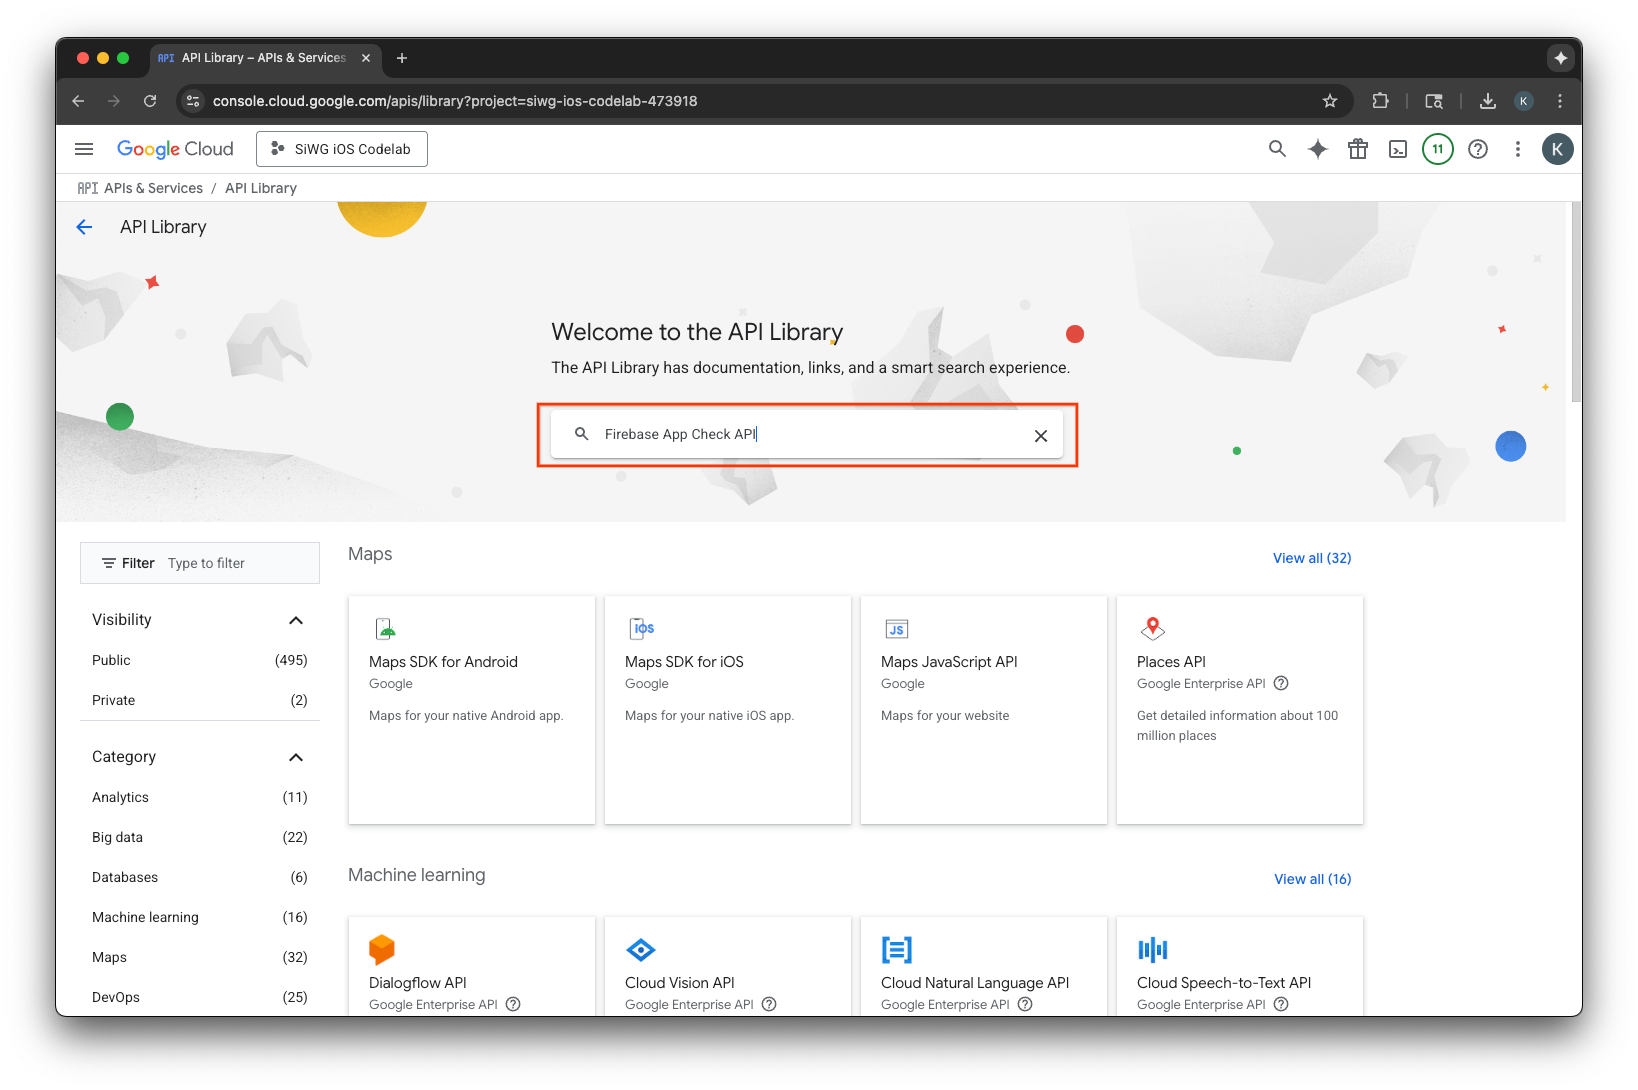Open View all 32 Maps APIs
The width and height of the screenshot is (1638, 1090).
point(1311,558)
